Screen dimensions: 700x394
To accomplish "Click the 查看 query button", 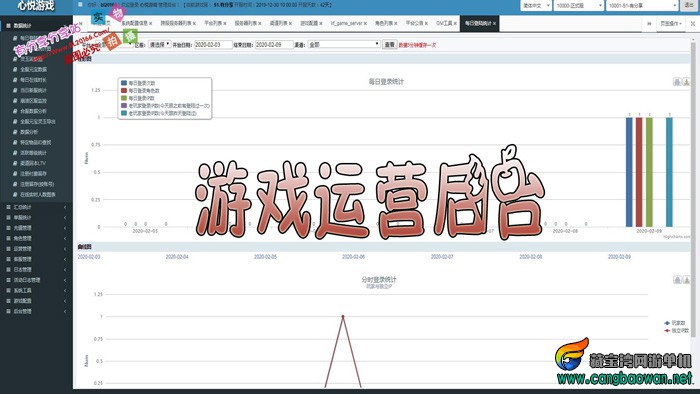I will point(389,45).
